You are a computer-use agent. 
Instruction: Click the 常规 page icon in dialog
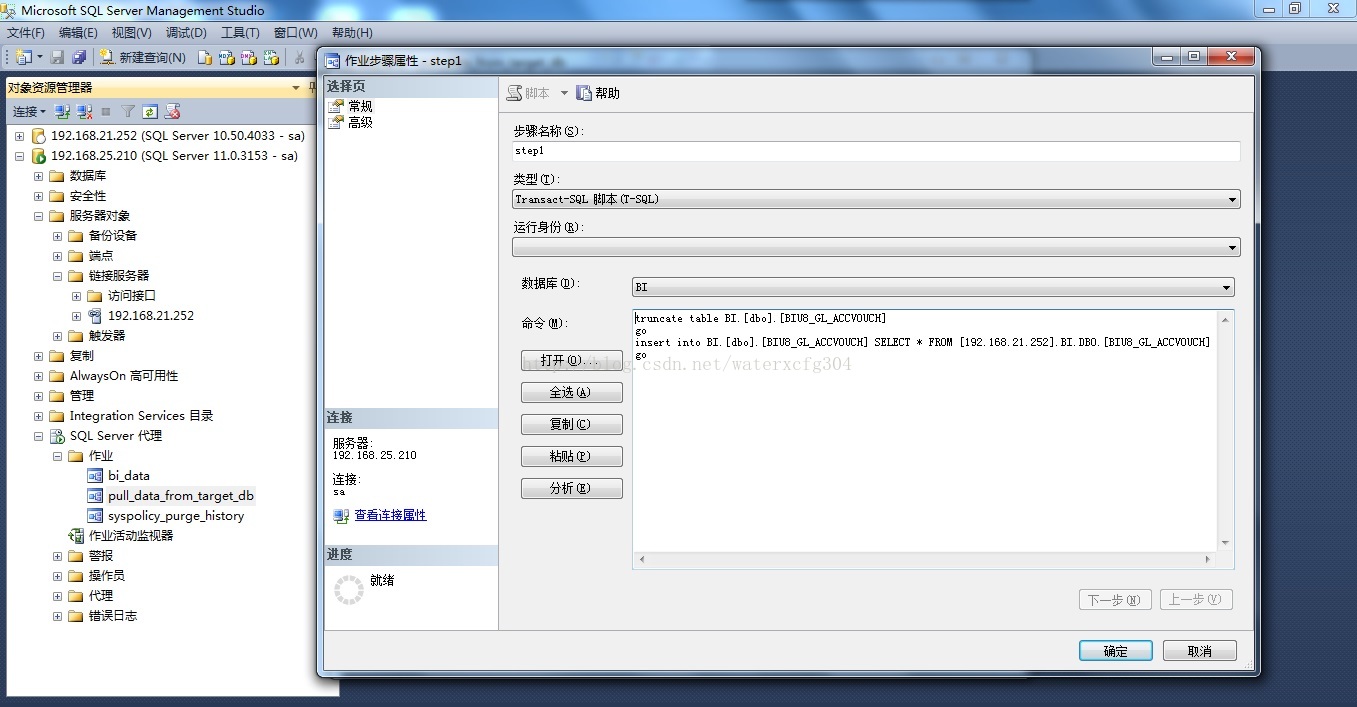coord(336,106)
